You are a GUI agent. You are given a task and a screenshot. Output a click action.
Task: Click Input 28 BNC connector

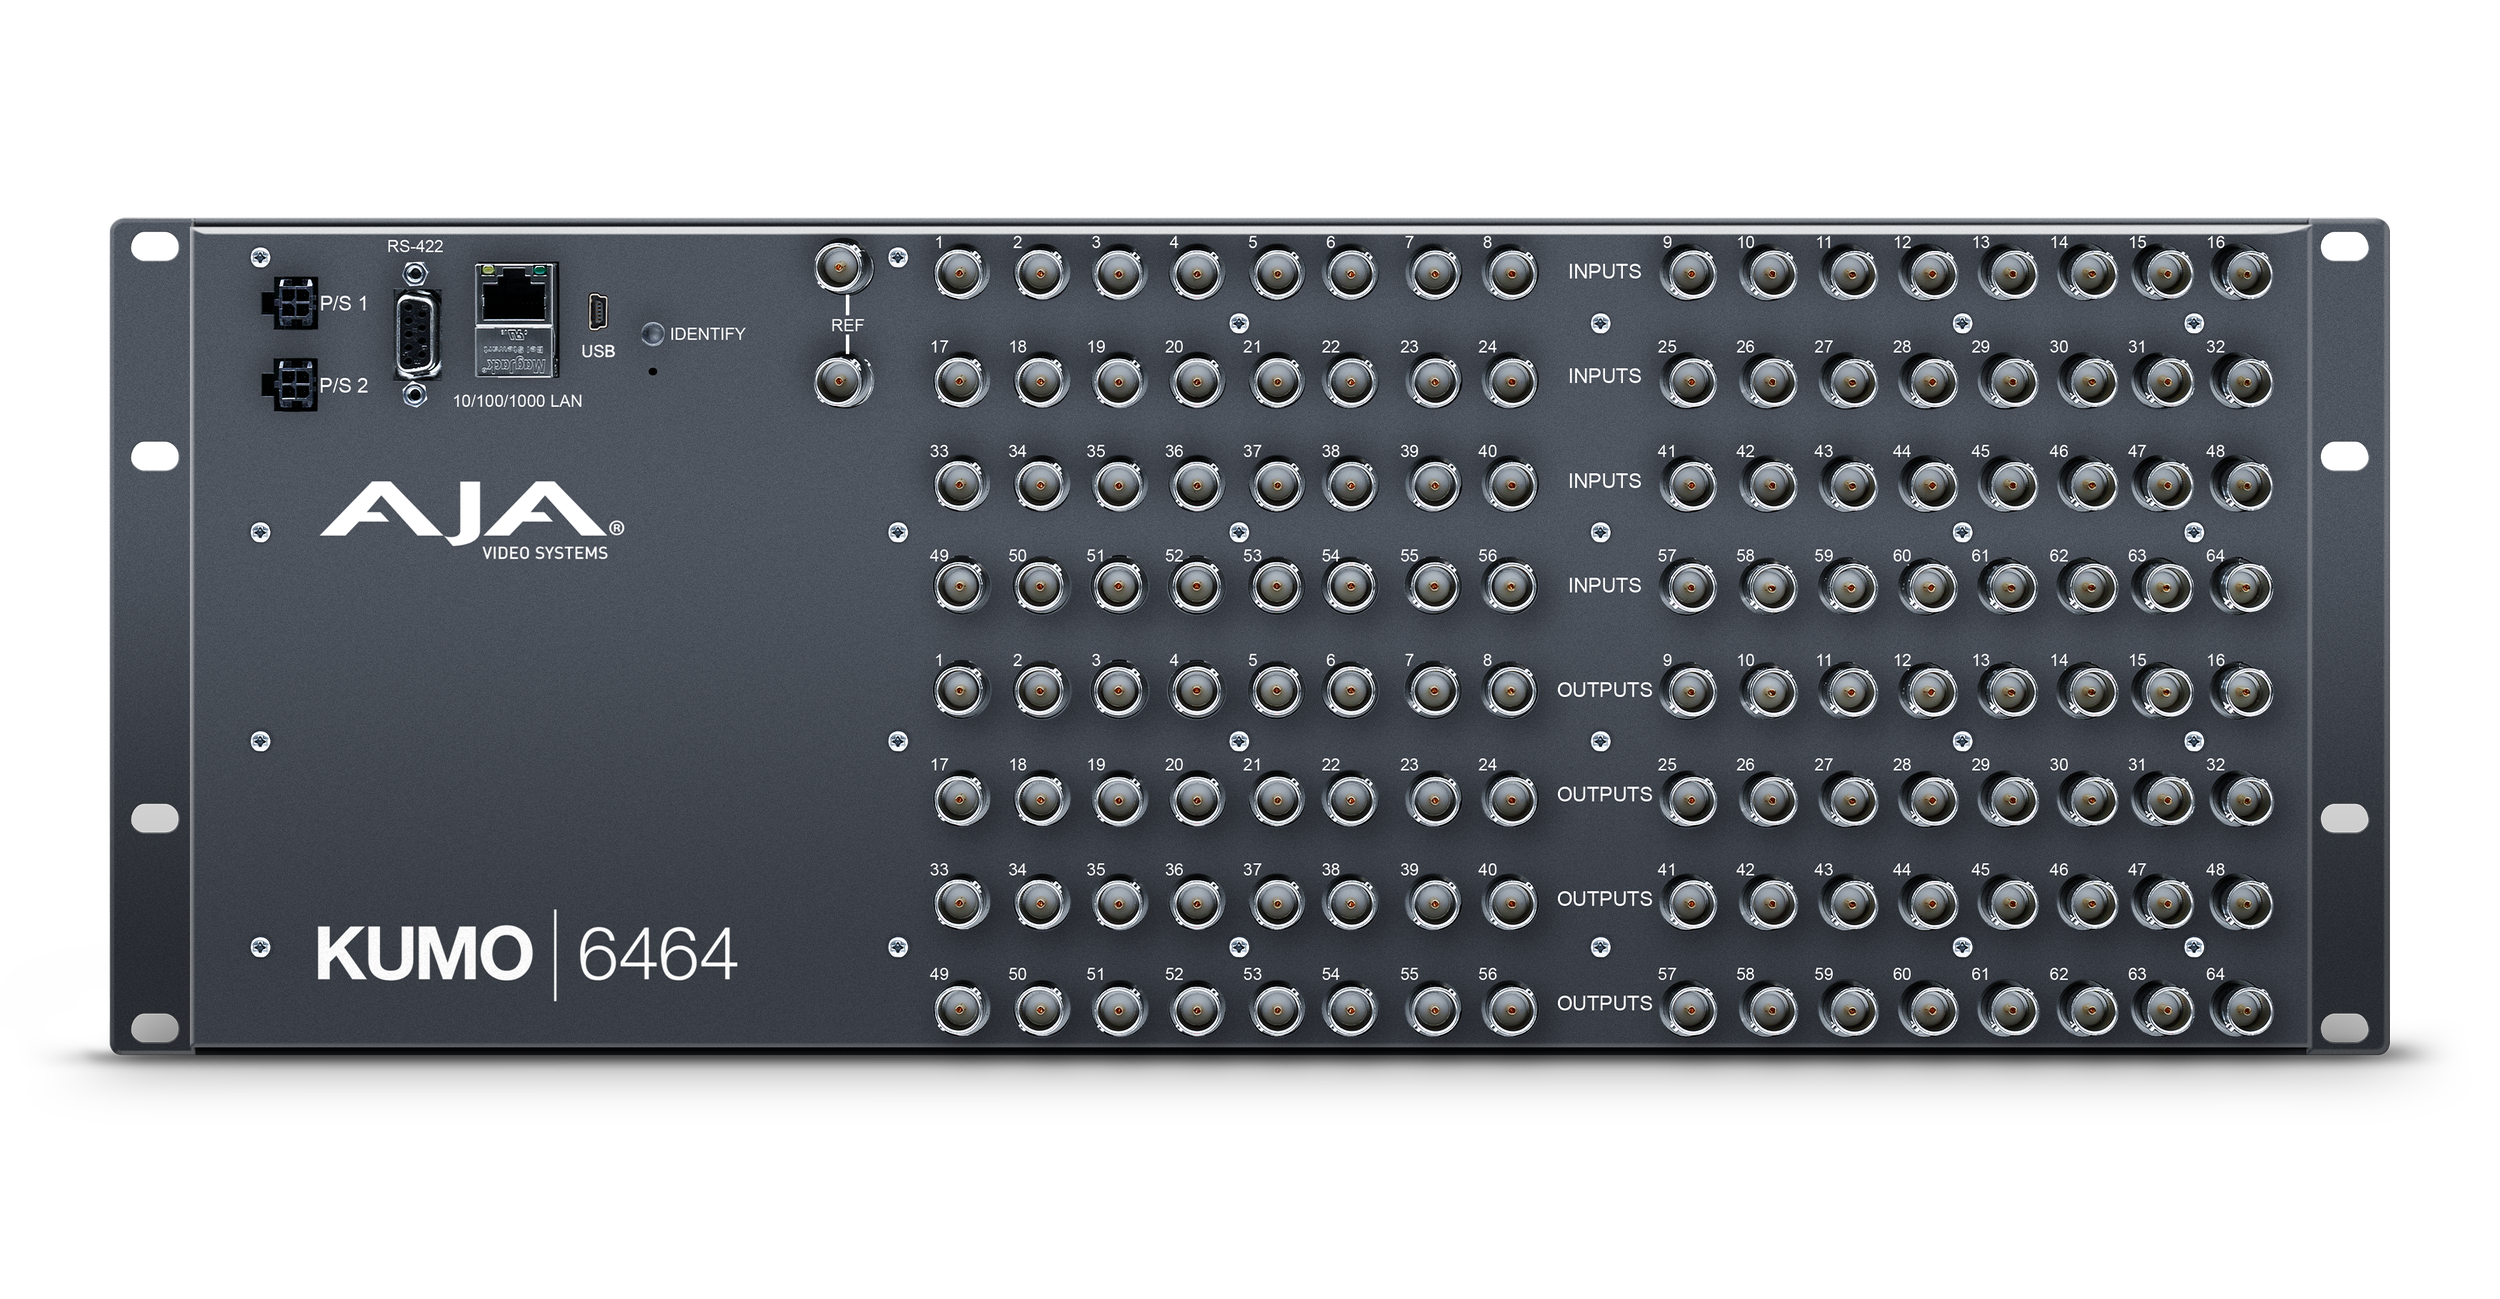point(1926,379)
